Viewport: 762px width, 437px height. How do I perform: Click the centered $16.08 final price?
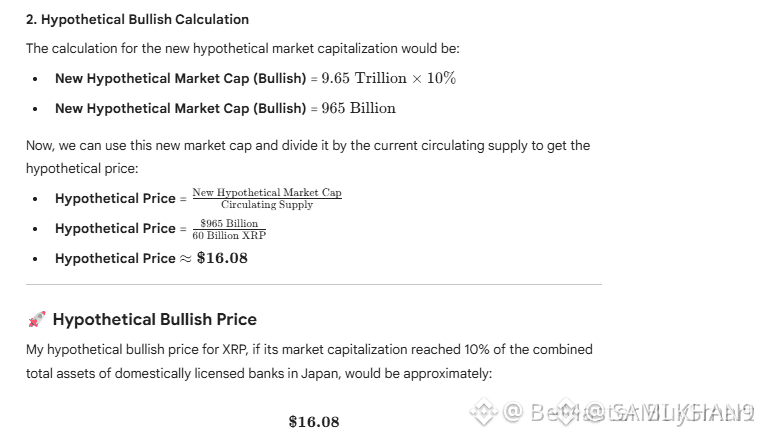[314, 421]
